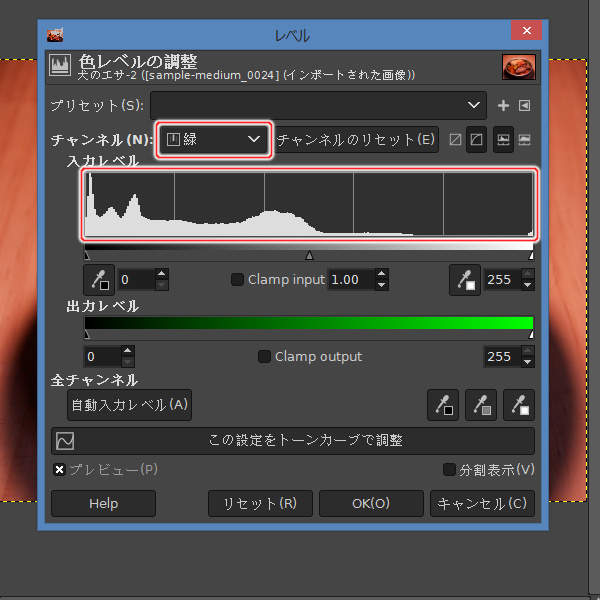
Task: Open the プリセット(S) dropdown
Action: (x=318, y=105)
